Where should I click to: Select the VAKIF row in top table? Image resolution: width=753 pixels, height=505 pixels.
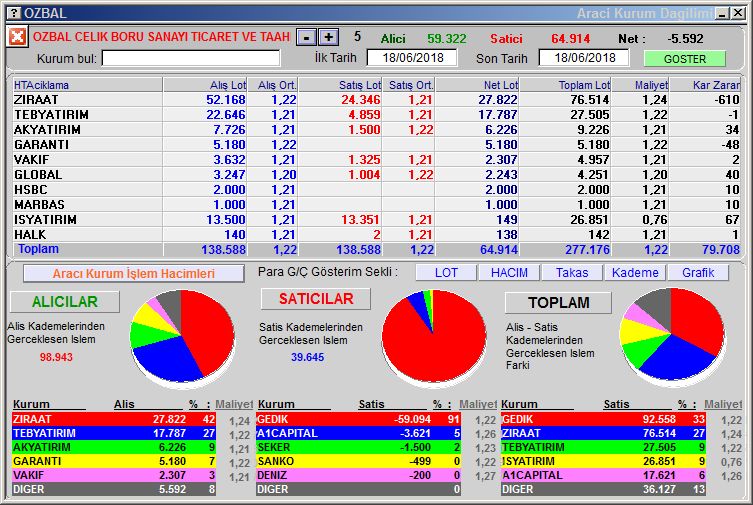(376, 159)
